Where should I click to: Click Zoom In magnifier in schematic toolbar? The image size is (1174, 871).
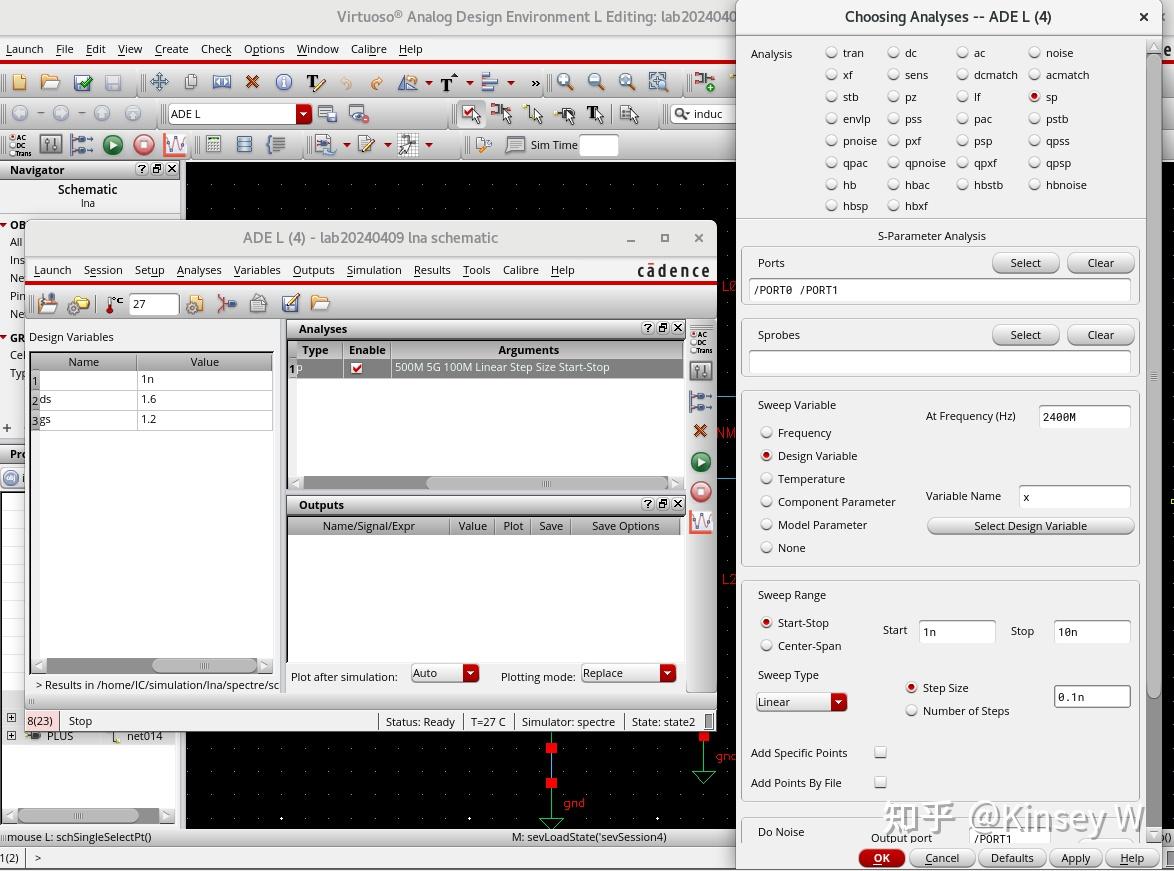pos(565,82)
